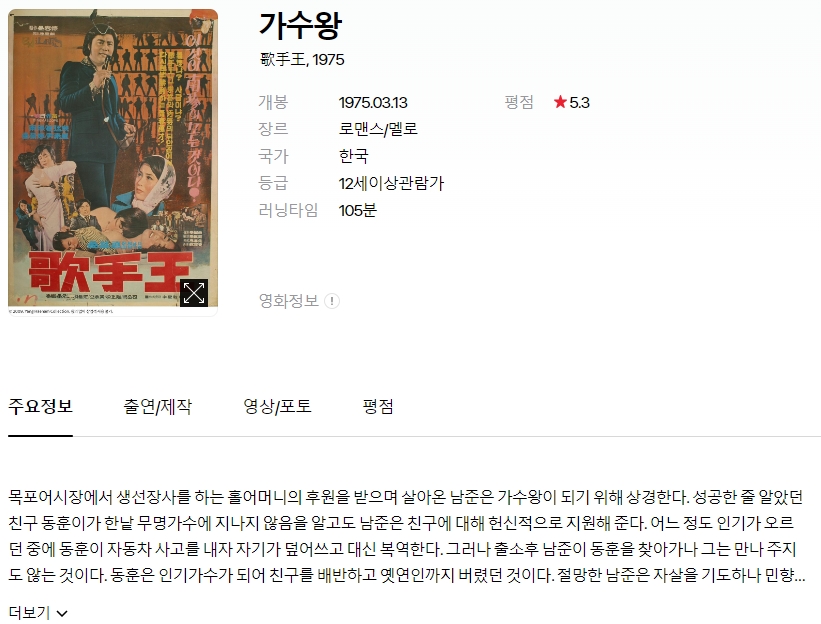Go to the 평점 tab
The image size is (821, 624).
pyautogui.click(x=378, y=407)
